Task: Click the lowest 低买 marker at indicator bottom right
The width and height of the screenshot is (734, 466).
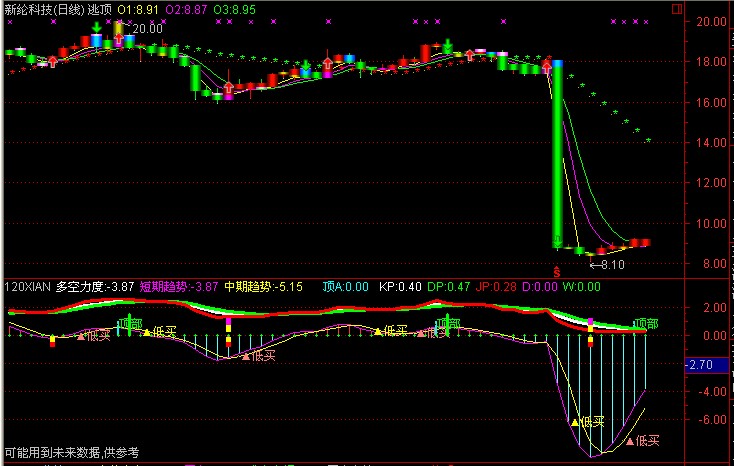Action: (x=643, y=440)
